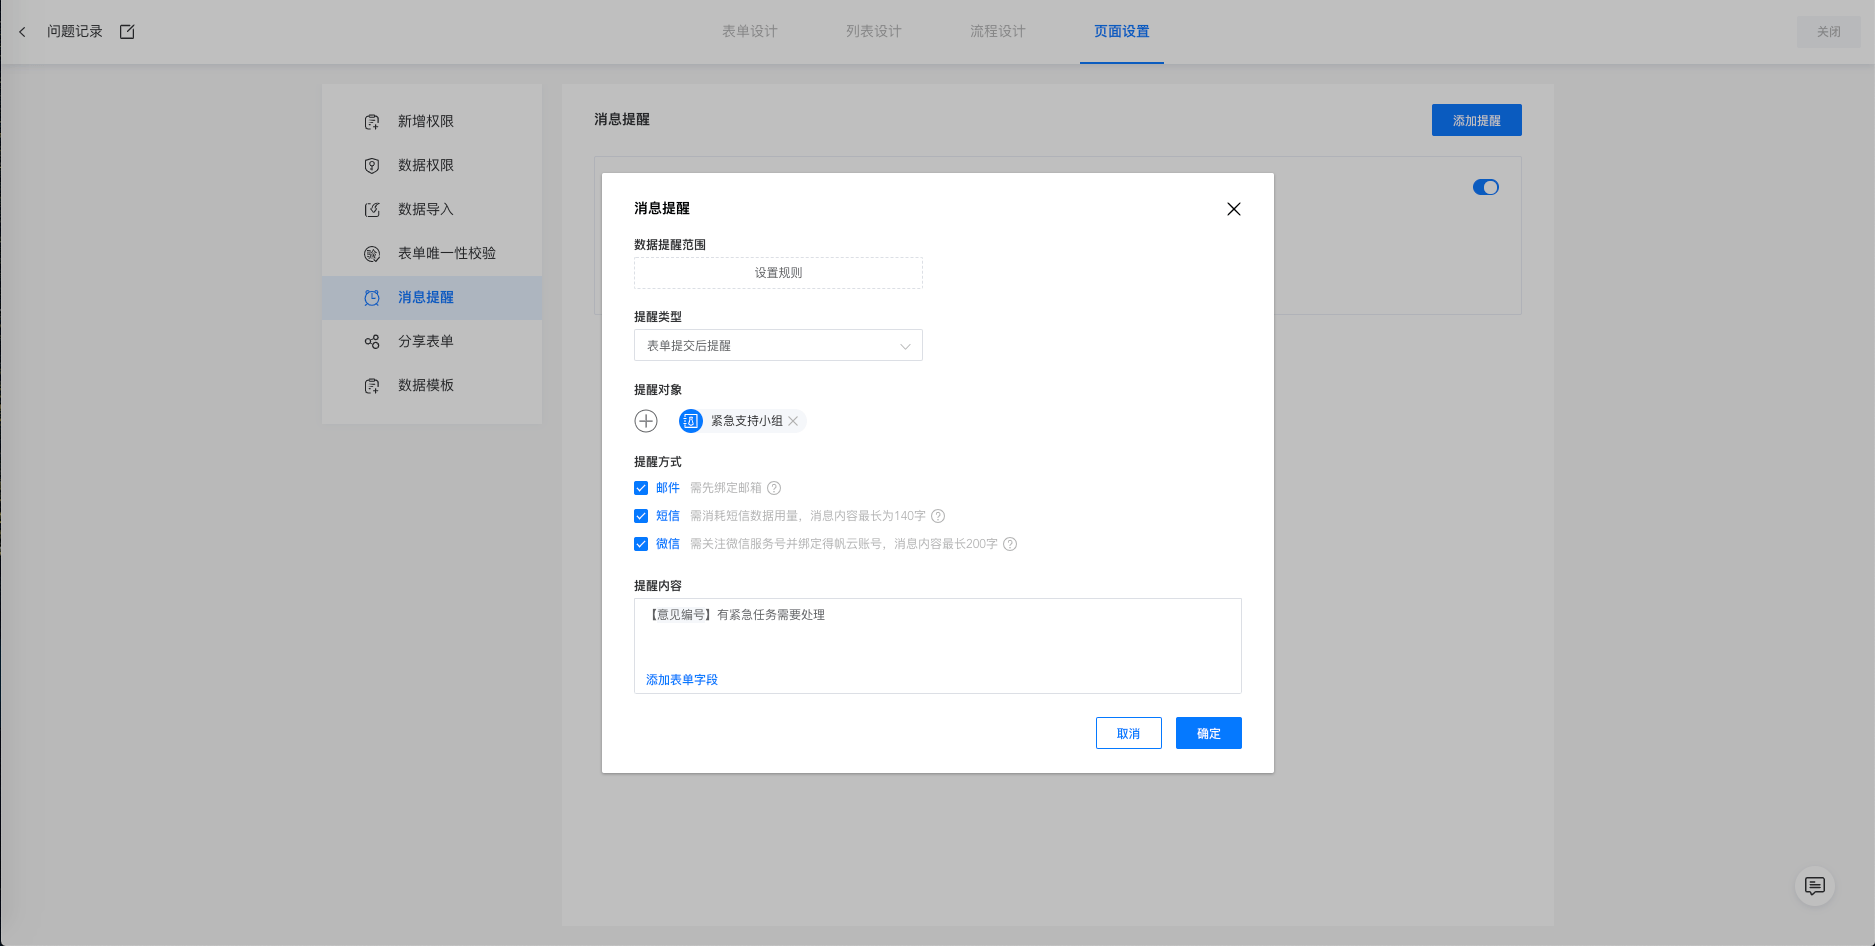Click the 数据导入 sidebar icon
This screenshot has height=946, width=1875.
[372, 210]
